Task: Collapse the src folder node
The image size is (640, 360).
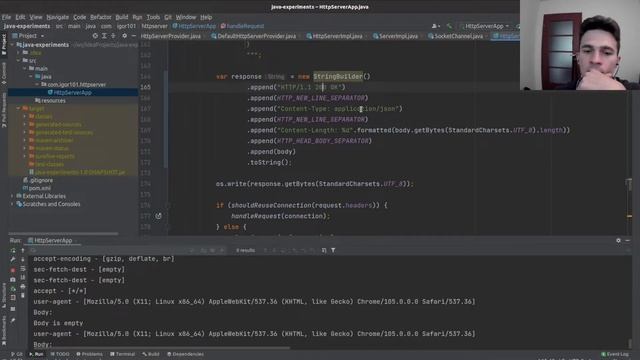Action: pyautogui.click(x=18, y=60)
